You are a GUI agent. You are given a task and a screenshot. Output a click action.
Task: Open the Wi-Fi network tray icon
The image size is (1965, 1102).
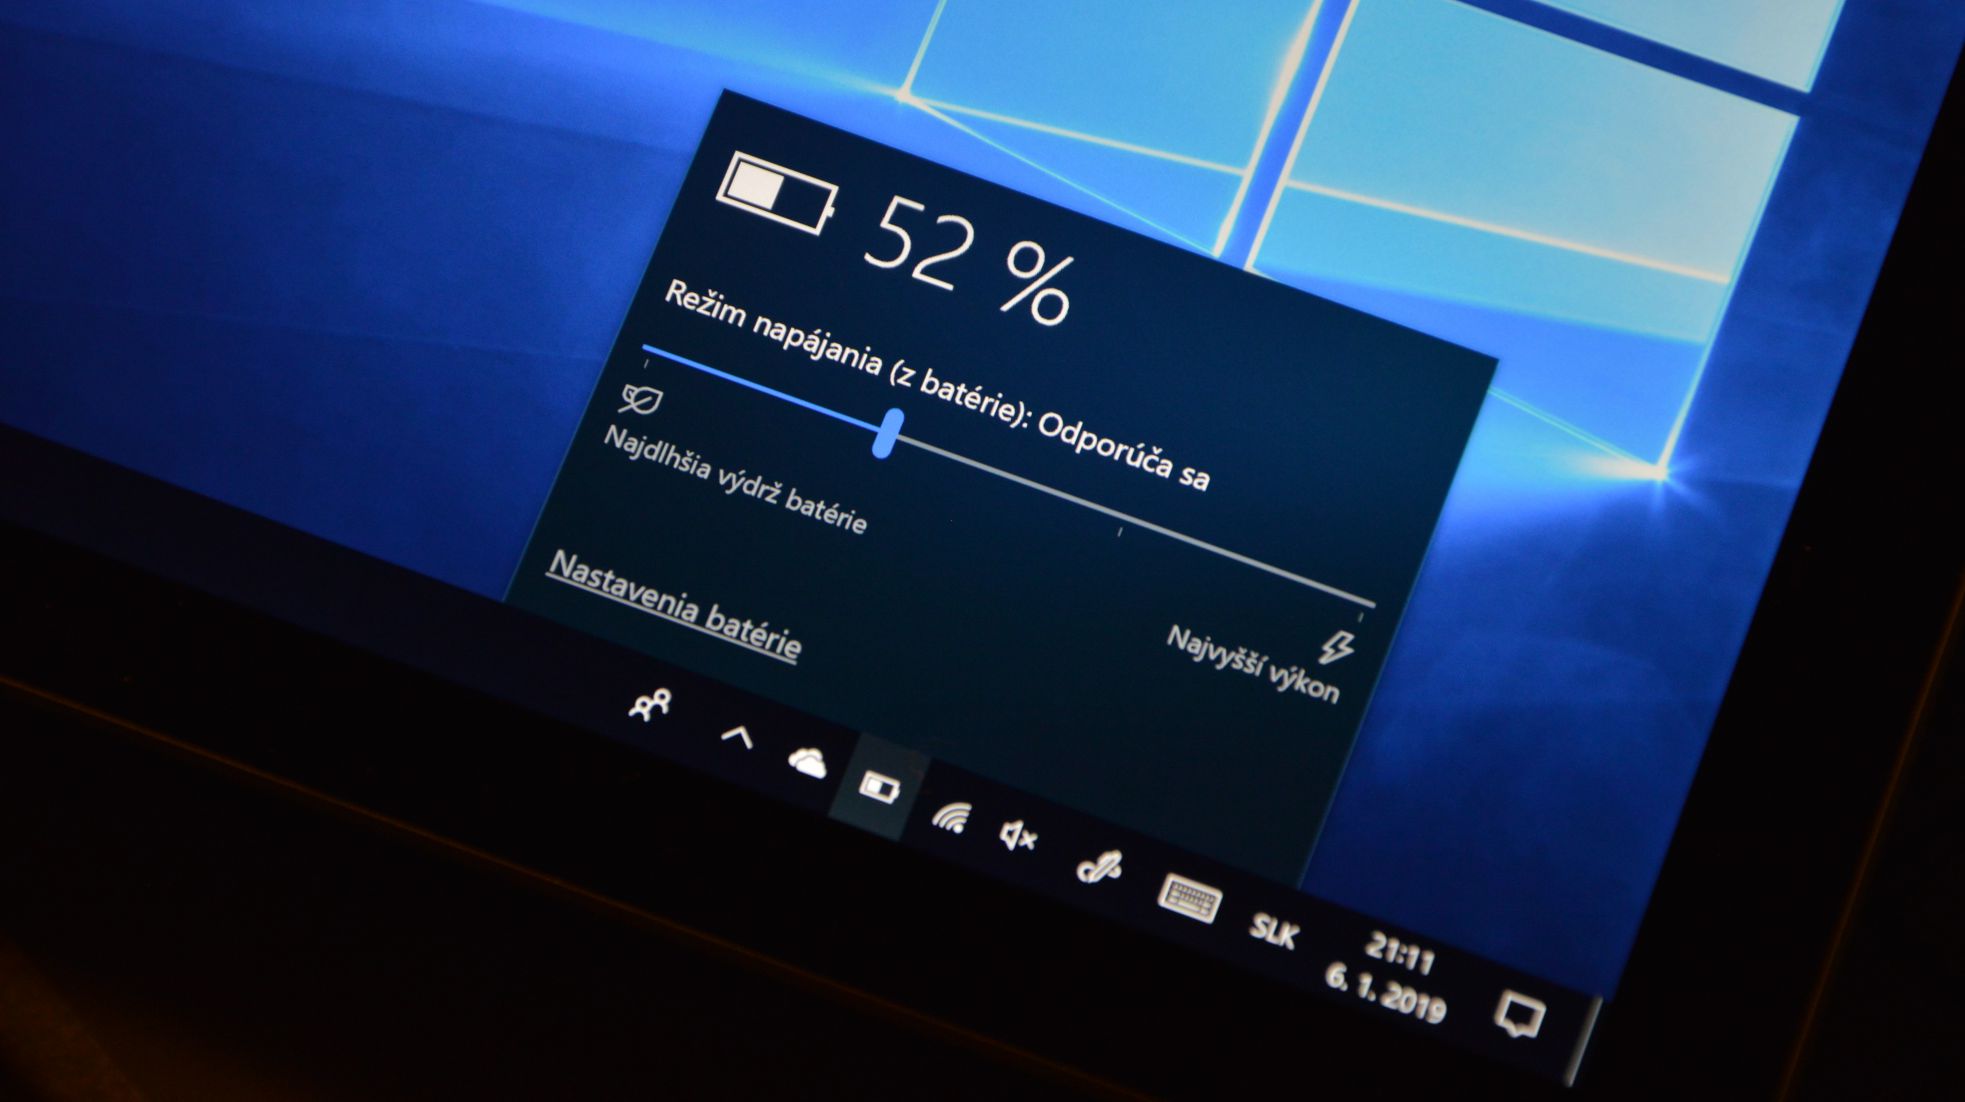point(951,818)
